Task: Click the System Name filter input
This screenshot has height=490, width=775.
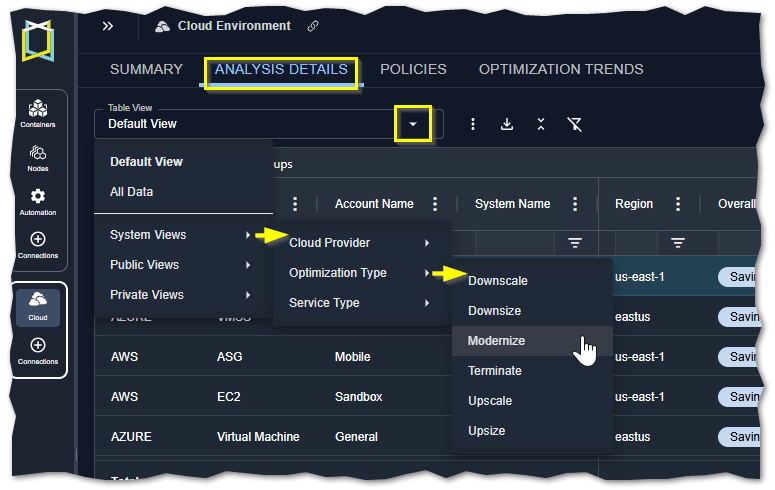Action: pyautogui.click(x=514, y=243)
